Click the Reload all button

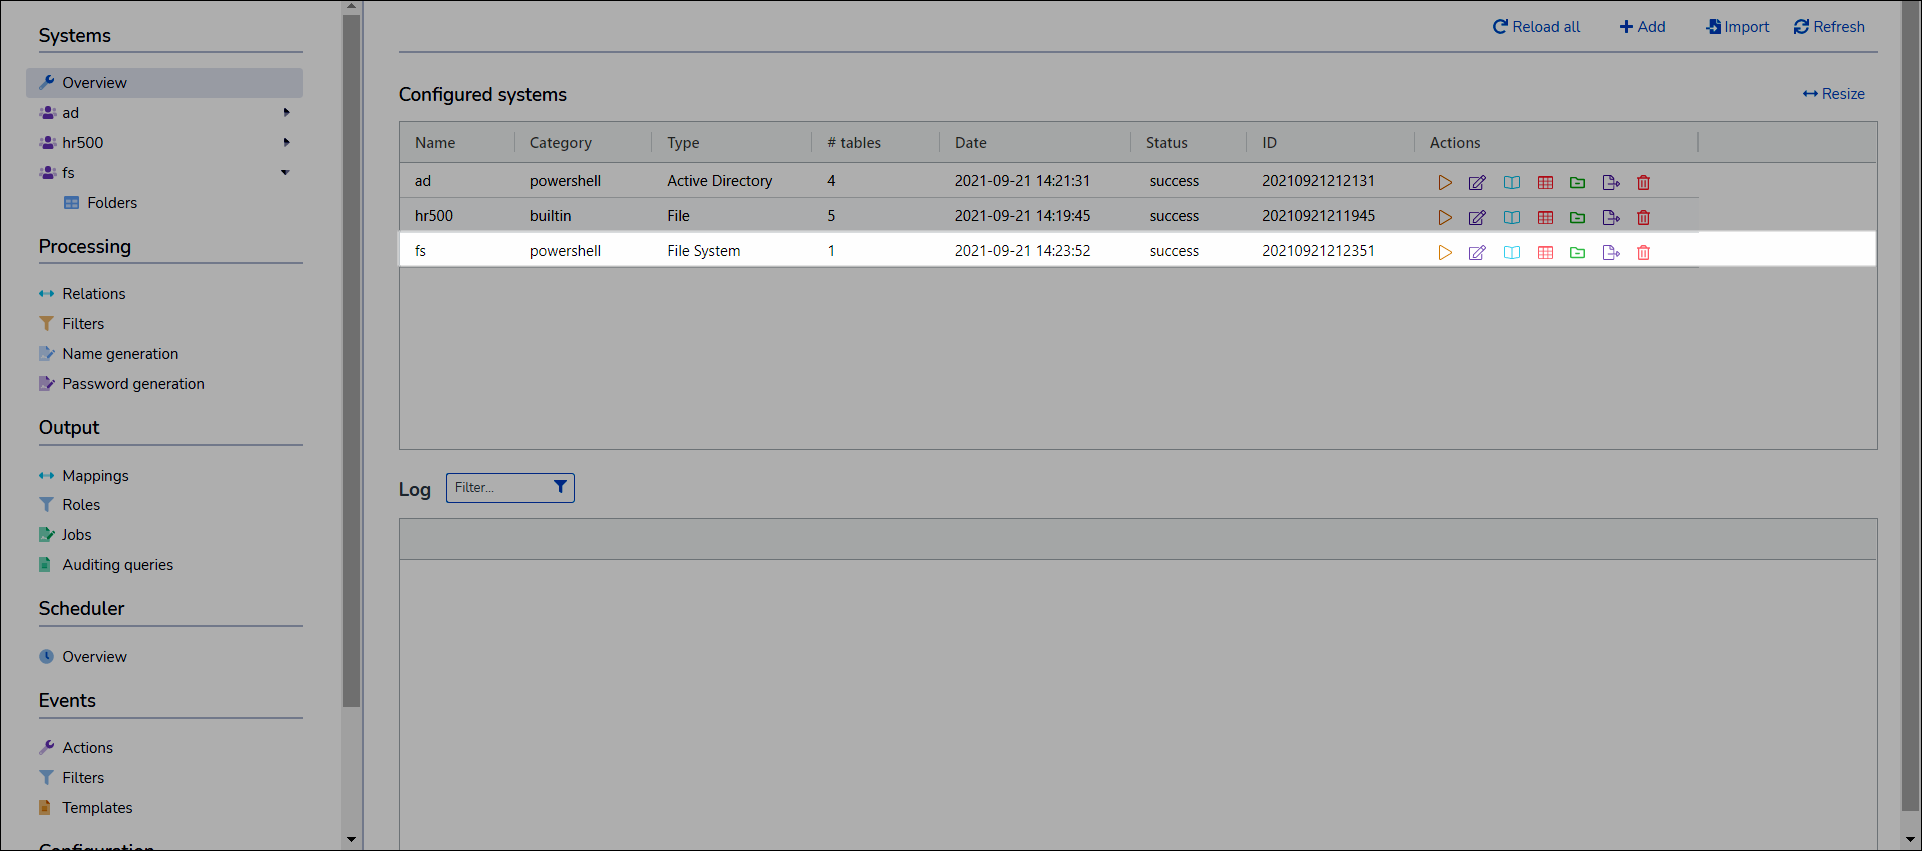coord(1537,27)
